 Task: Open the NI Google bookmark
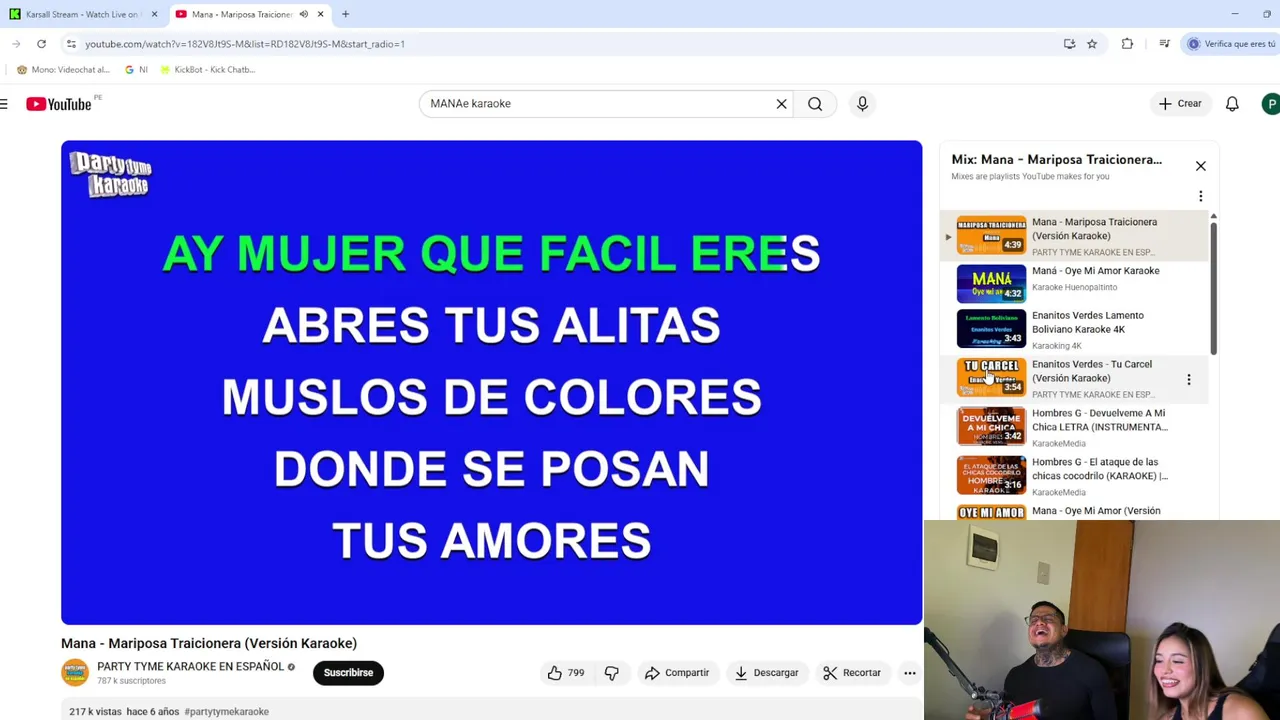[x=136, y=70]
